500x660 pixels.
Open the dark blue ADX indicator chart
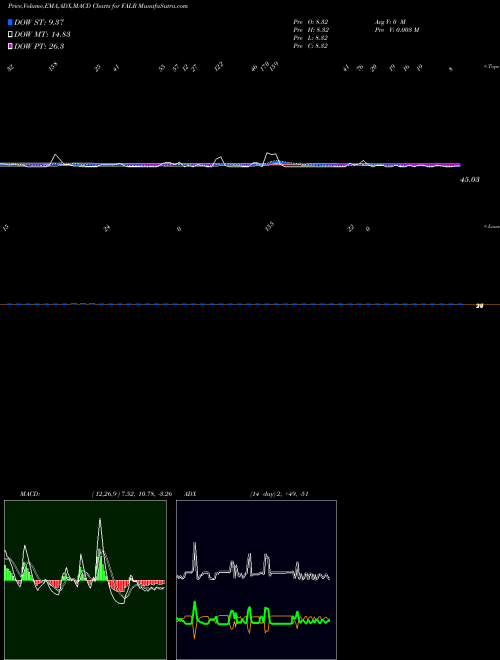[x=256, y=580]
